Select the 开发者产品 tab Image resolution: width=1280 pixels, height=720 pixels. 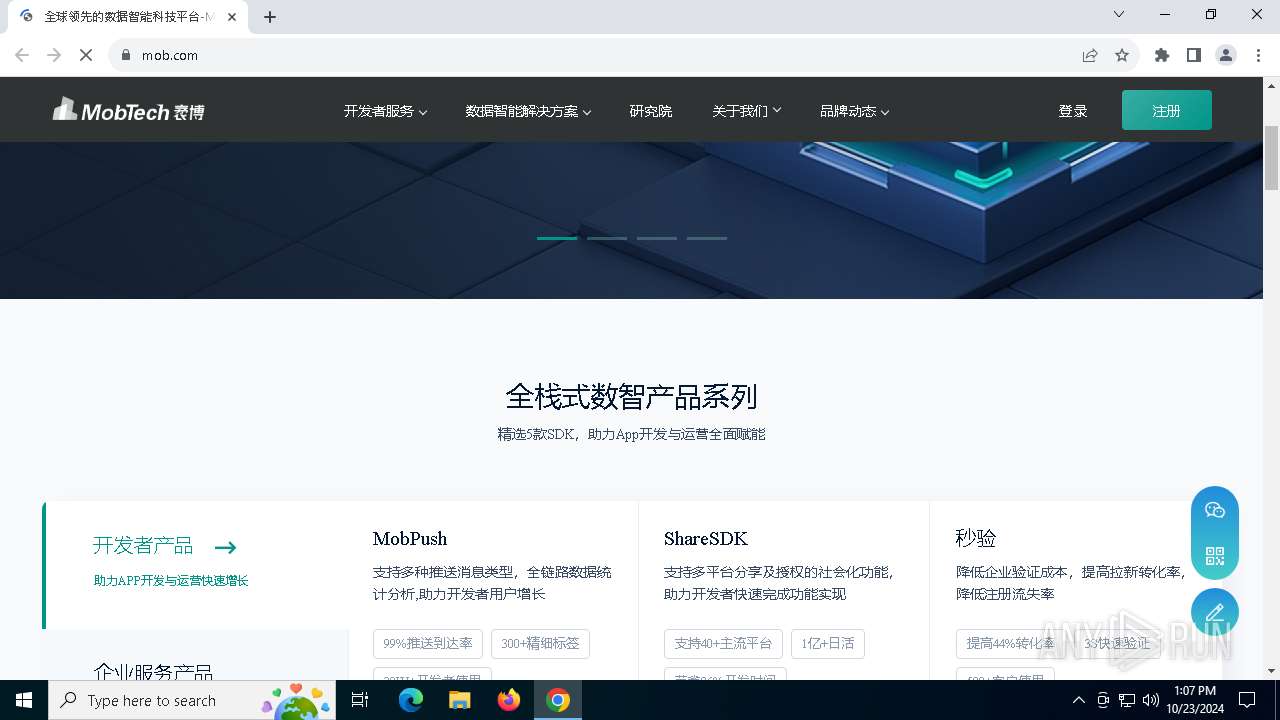coord(197,565)
